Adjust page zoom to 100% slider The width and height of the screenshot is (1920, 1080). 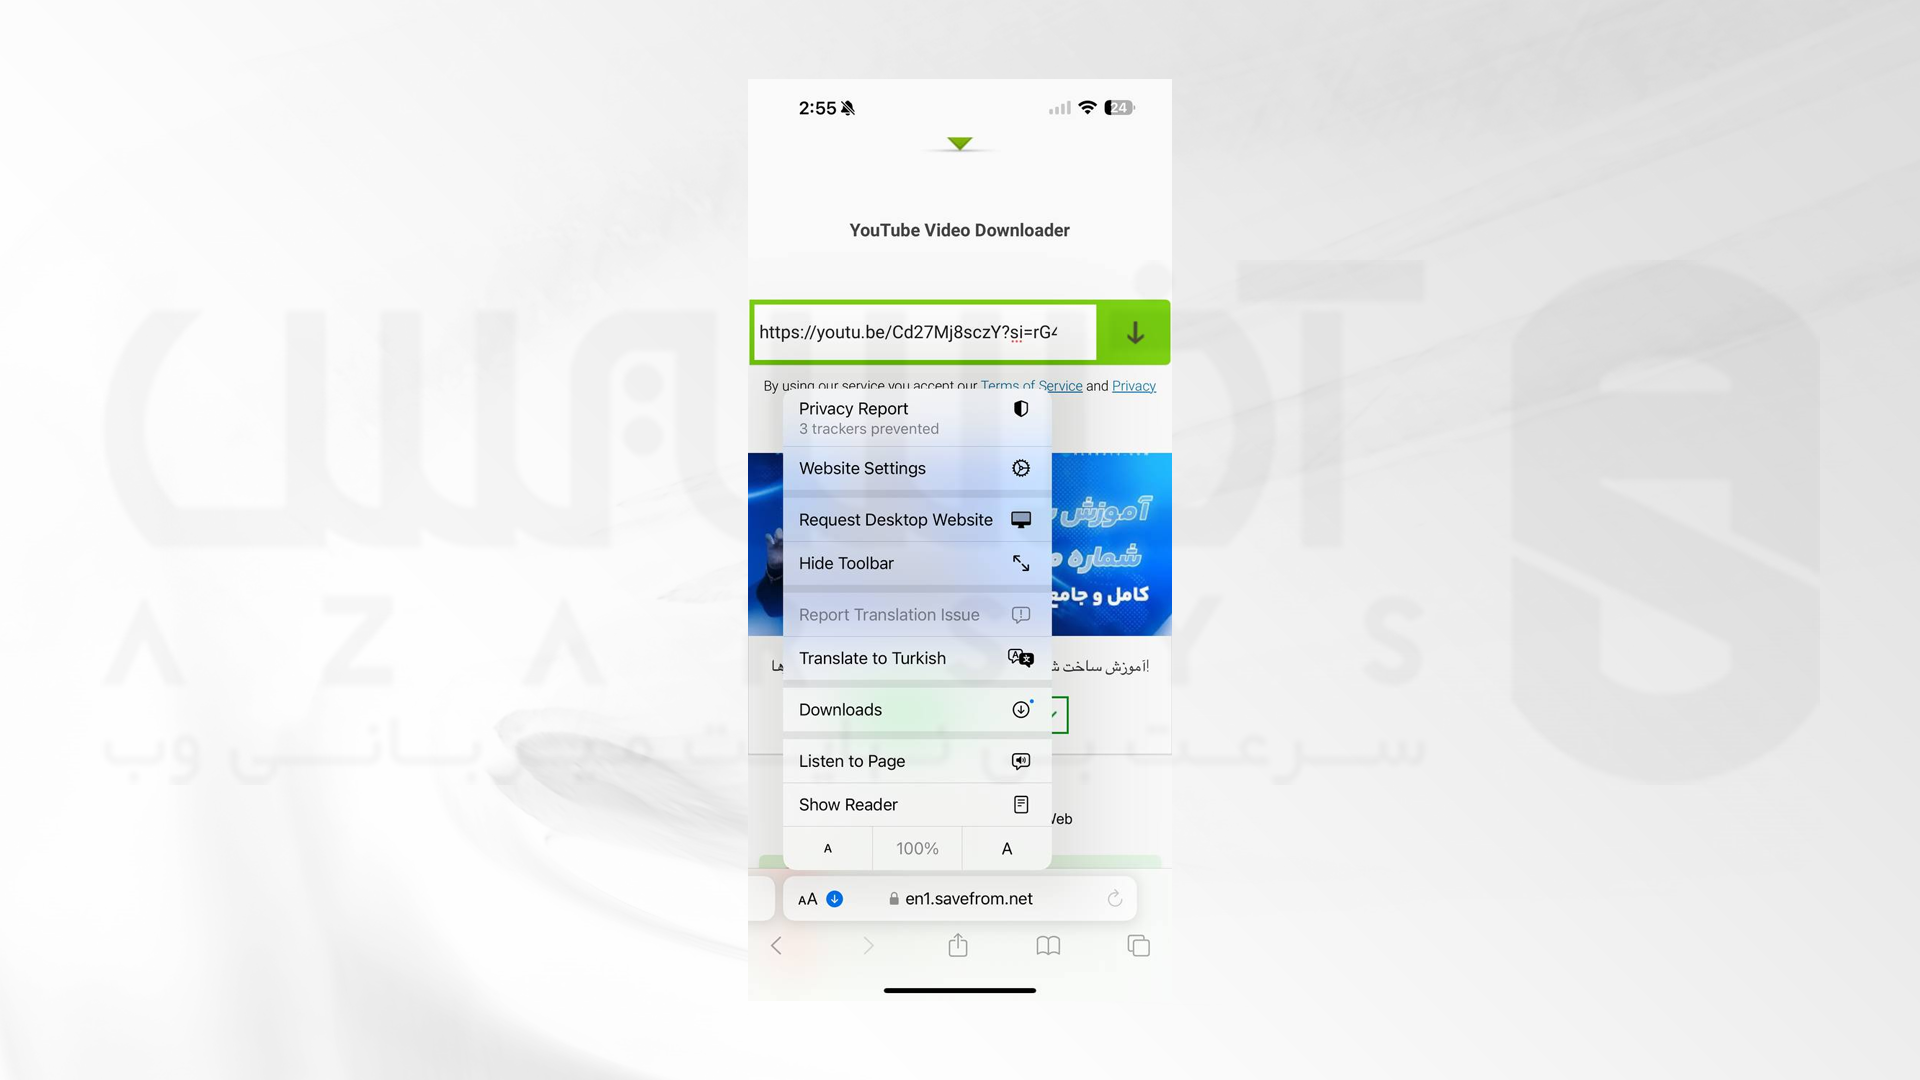pyautogui.click(x=916, y=848)
